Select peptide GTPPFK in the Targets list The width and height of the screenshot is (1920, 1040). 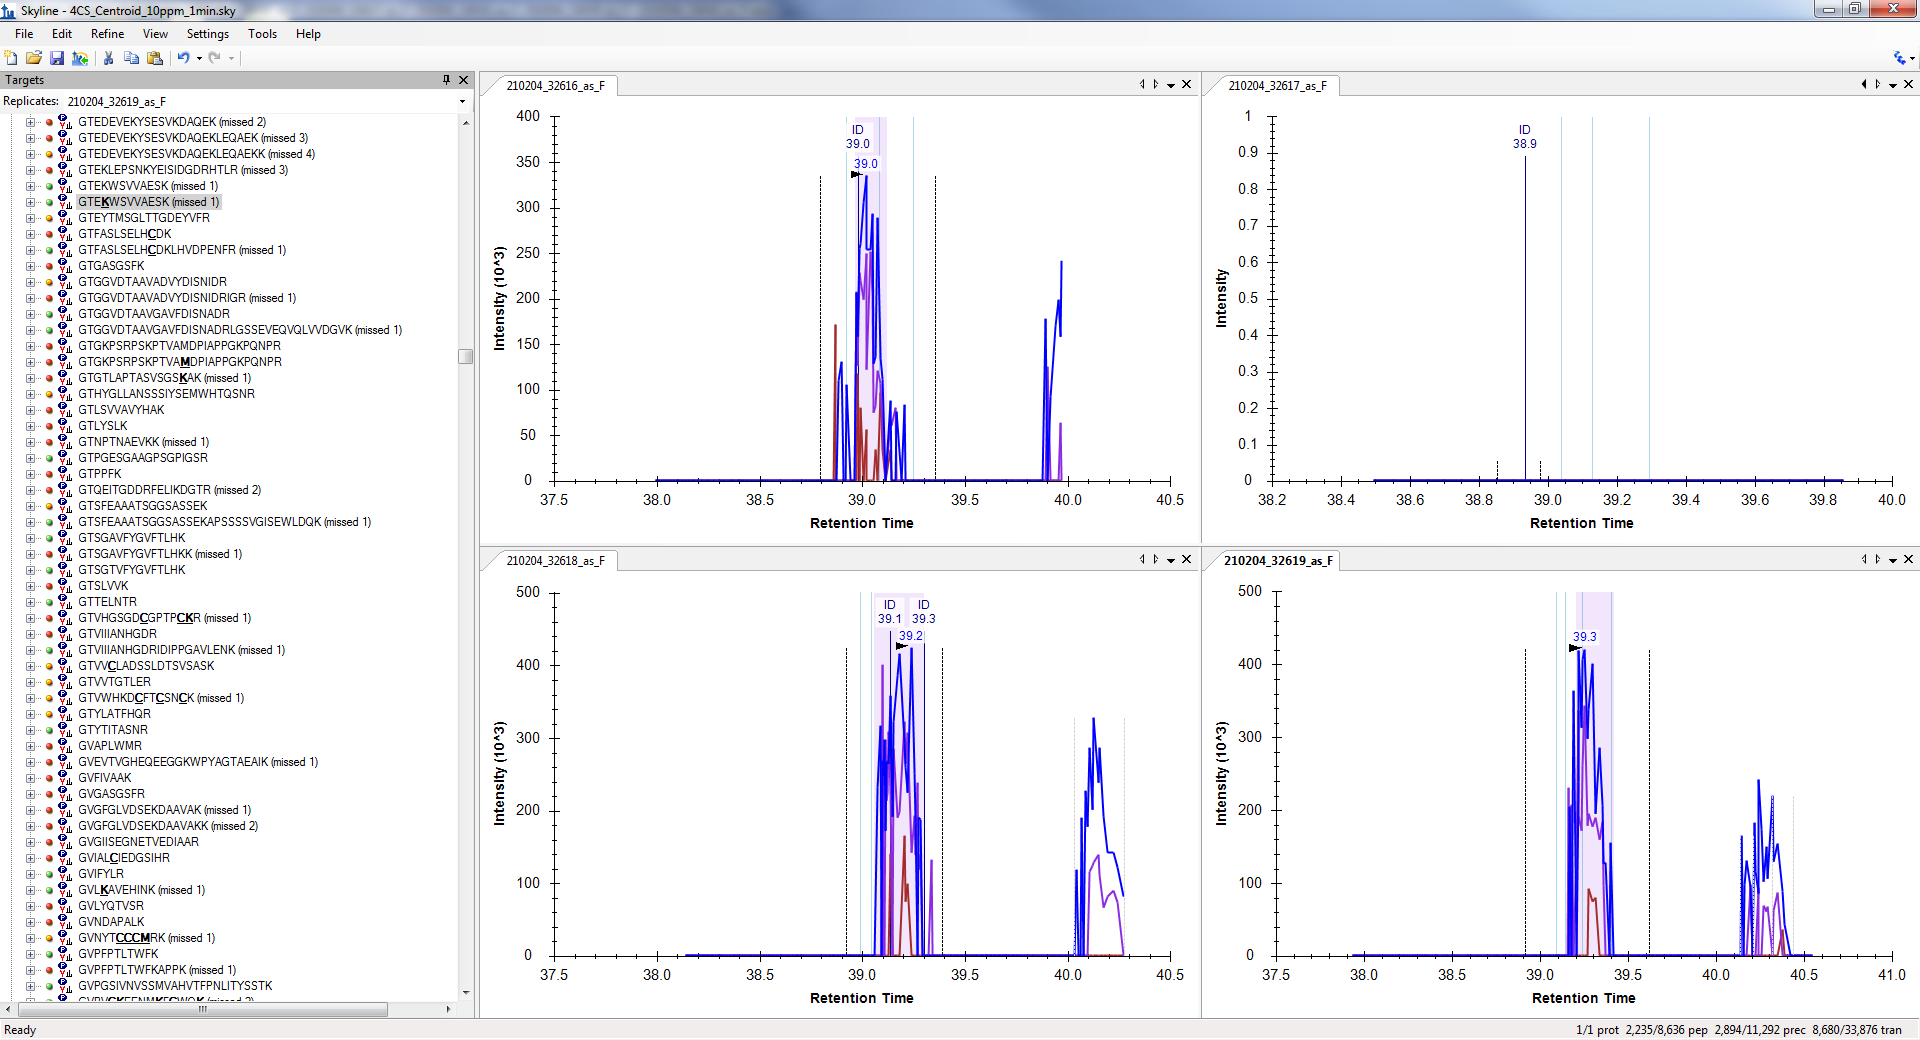pos(100,474)
